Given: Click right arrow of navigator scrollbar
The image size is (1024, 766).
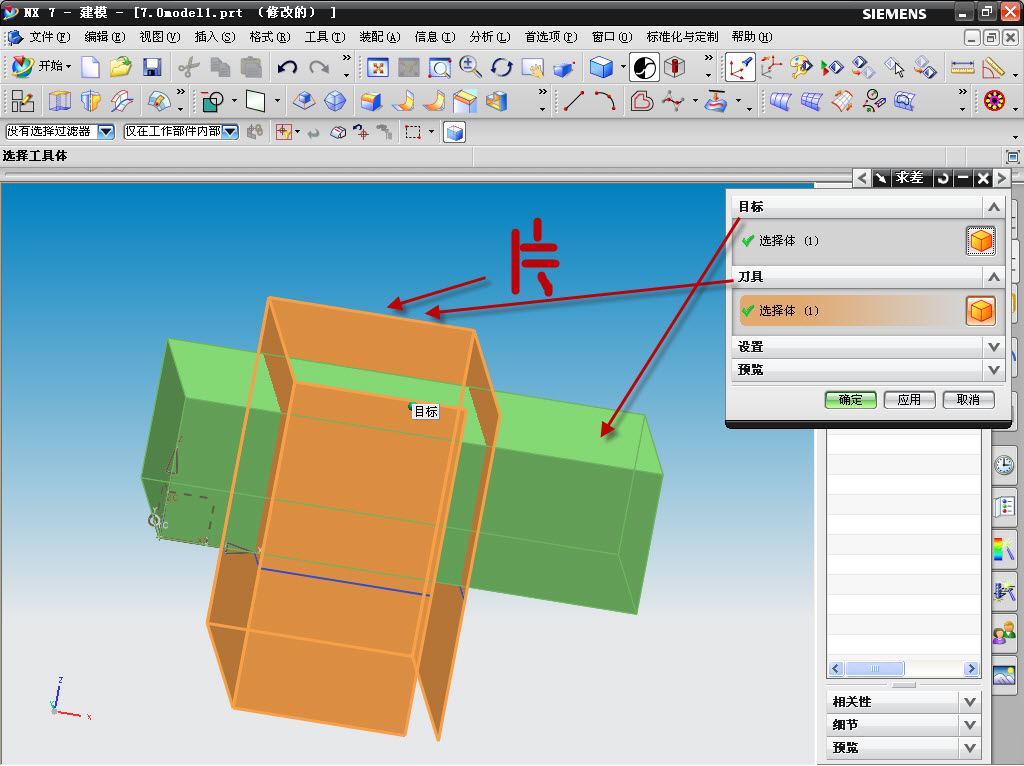Looking at the screenshot, I should pyautogui.click(x=971, y=669).
